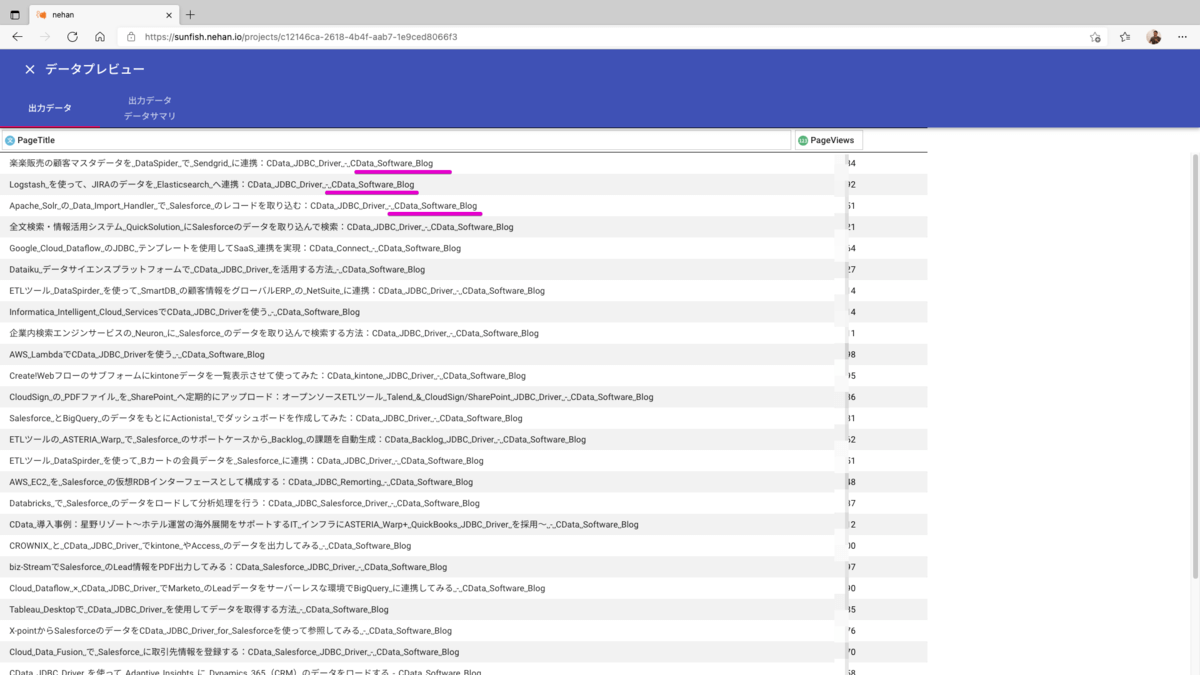
Task: Select row starting 企業内検索エンジンサービスの_Neuron
Action: click(464, 333)
